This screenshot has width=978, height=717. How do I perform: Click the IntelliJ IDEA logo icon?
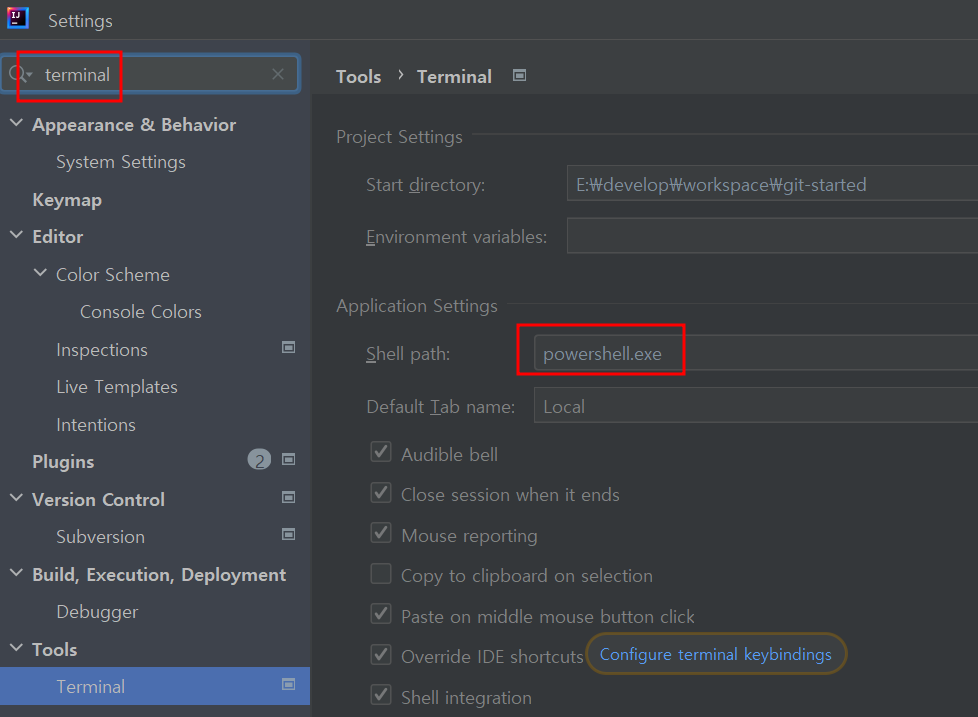pyautogui.click(x=18, y=19)
